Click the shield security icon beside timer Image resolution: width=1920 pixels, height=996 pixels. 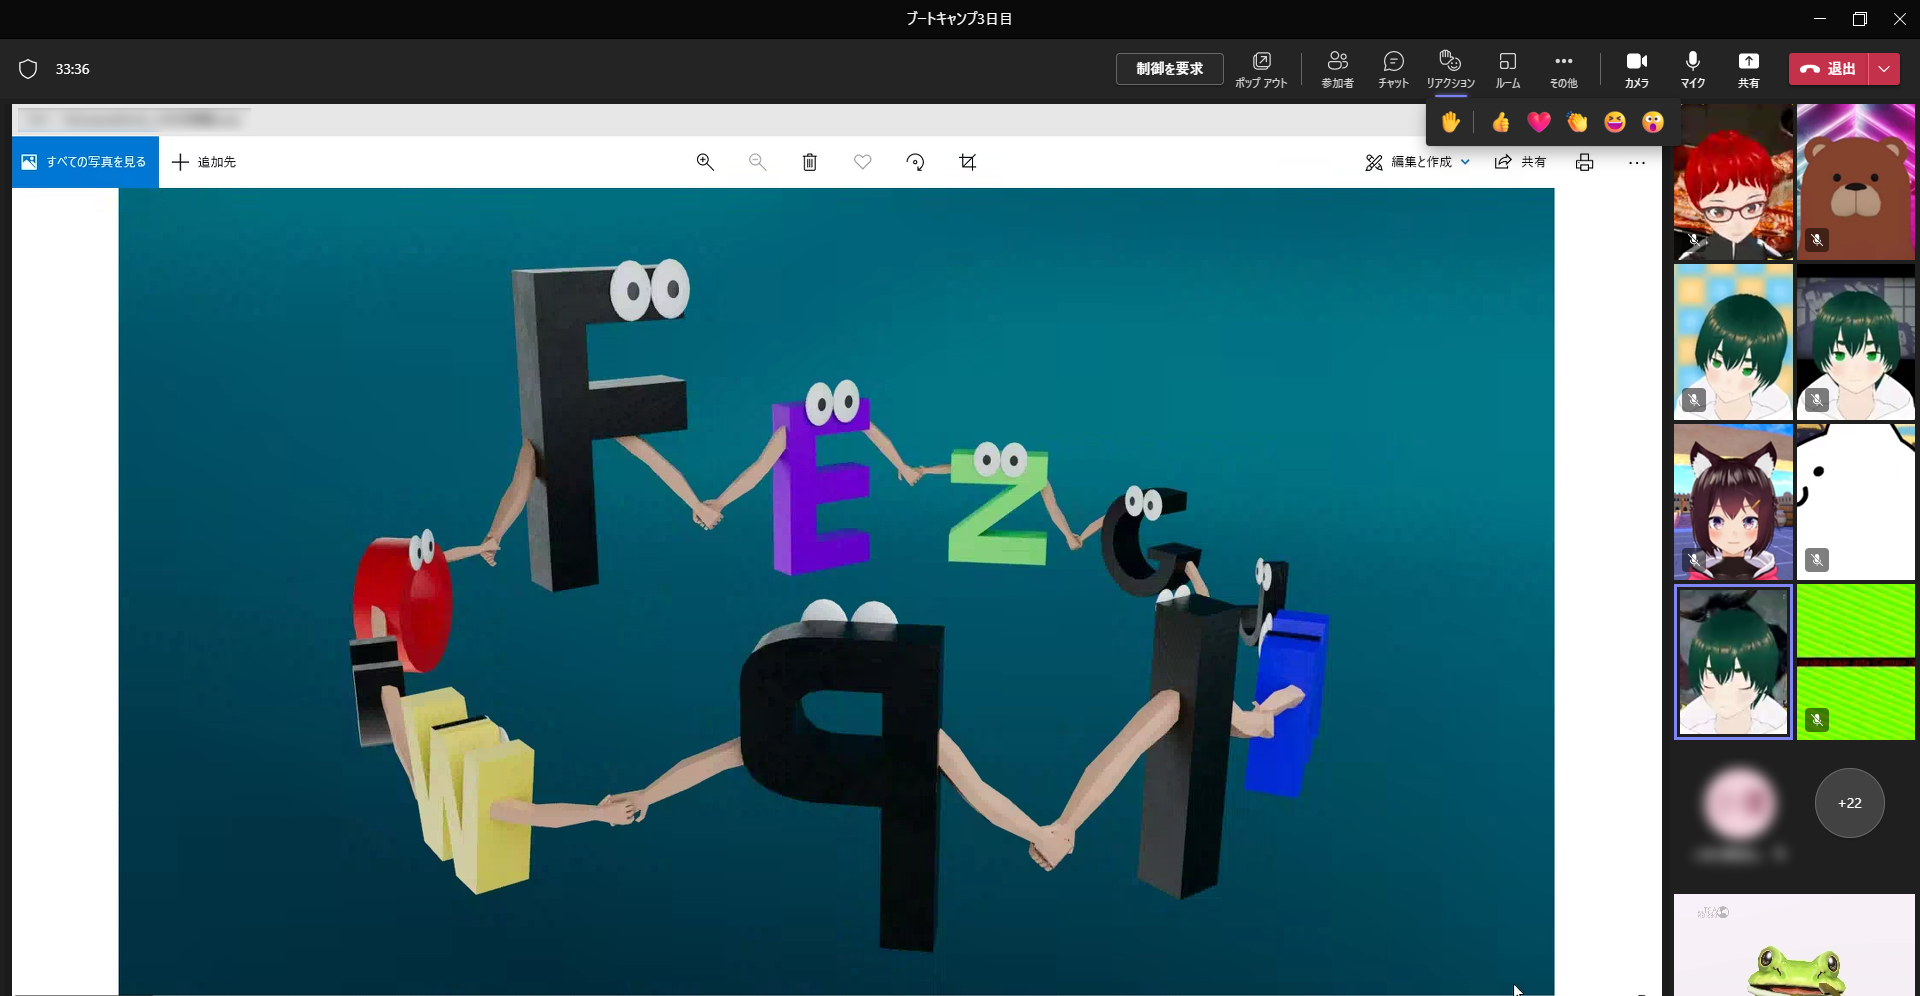(x=28, y=69)
